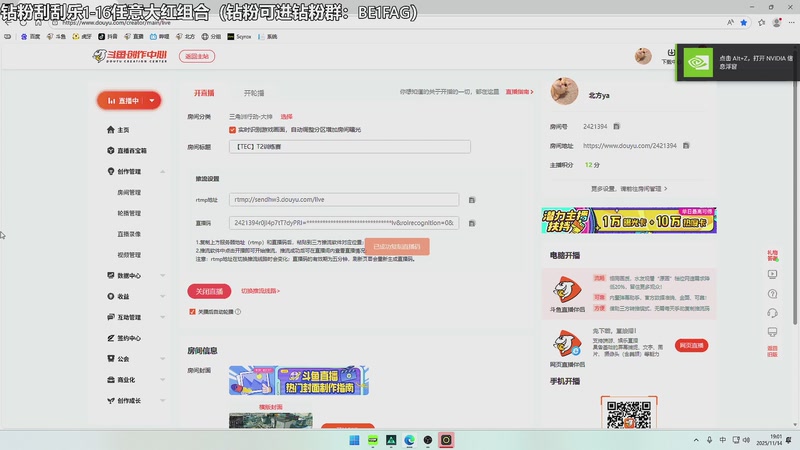Click the NVIDIA overlay notification icon
The image size is (800, 450).
[698, 62]
